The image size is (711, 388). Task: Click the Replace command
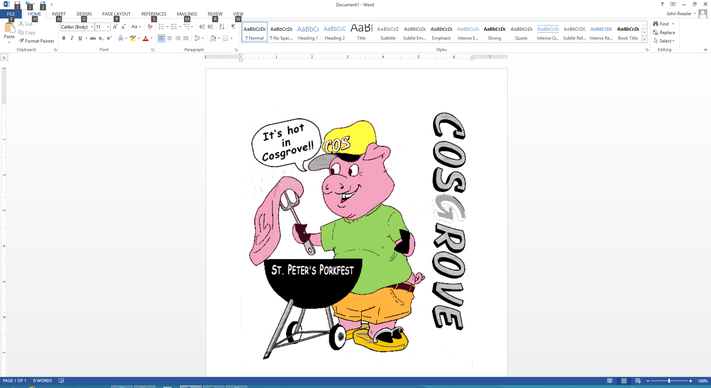[664, 33]
